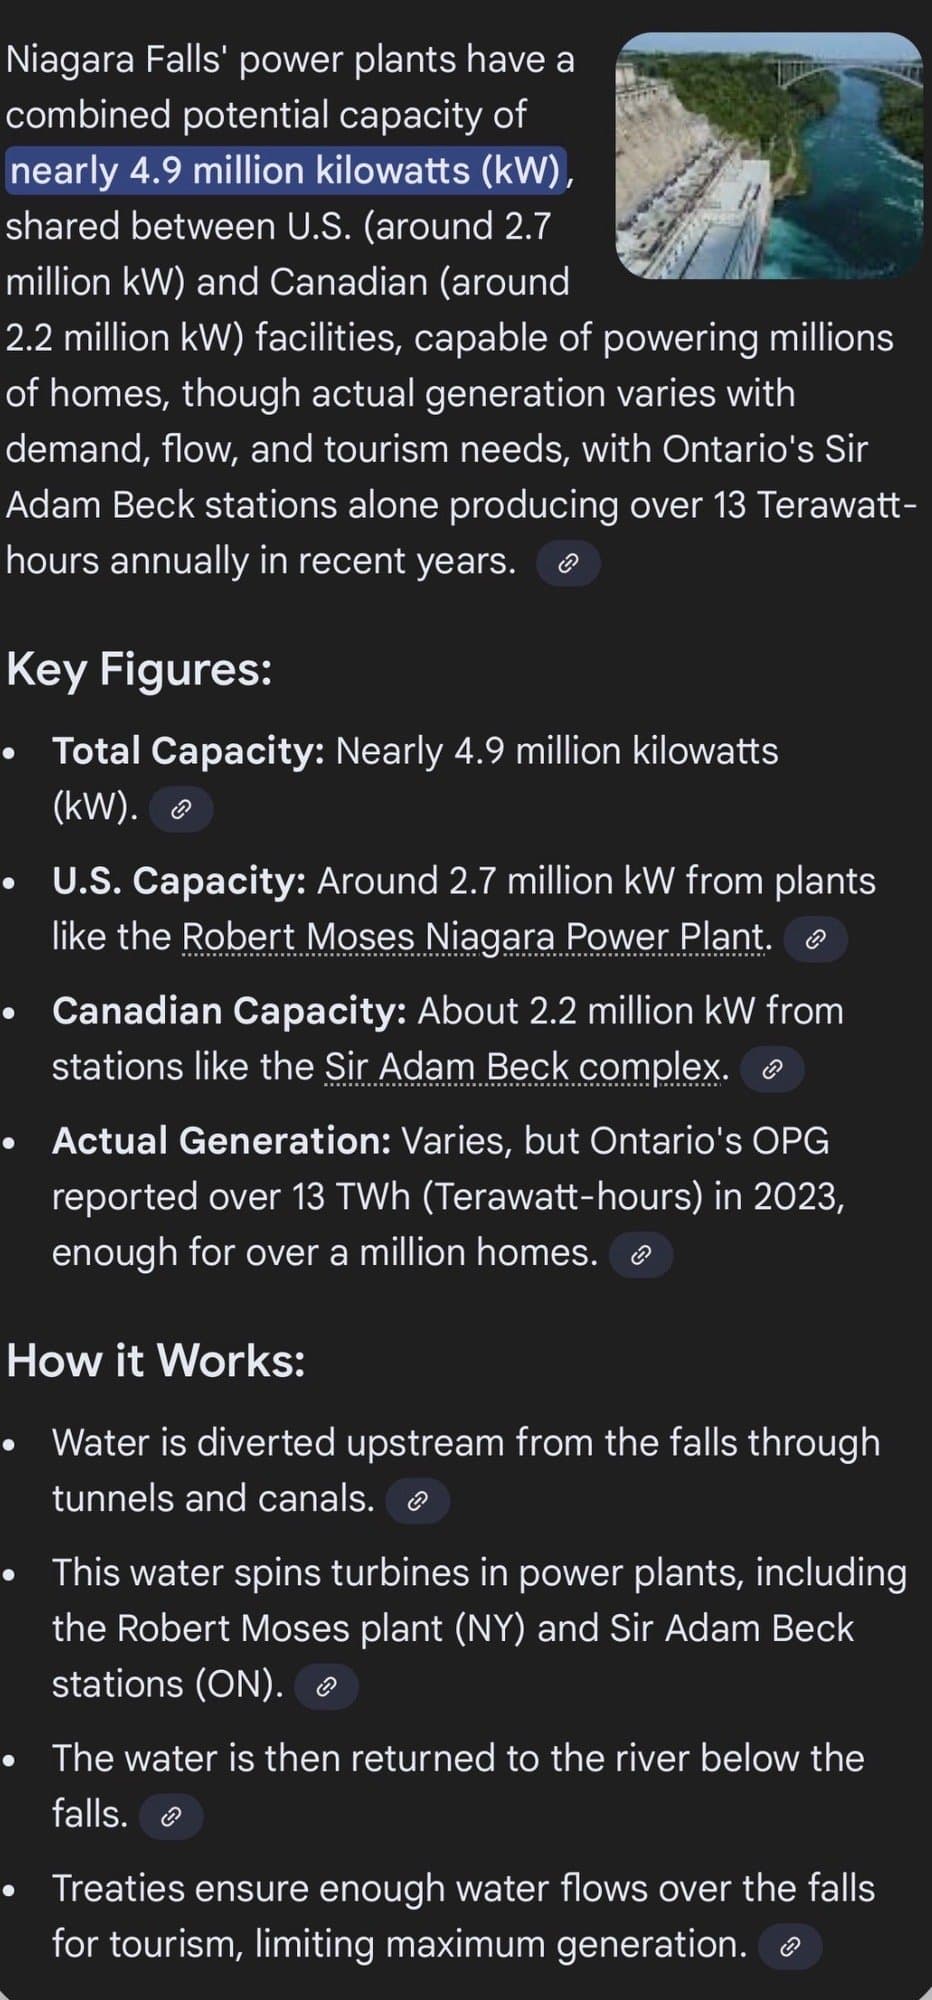Open source link after 'over a million homes.'
Viewport: 932px width, 2000px height.
click(641, 1255)
